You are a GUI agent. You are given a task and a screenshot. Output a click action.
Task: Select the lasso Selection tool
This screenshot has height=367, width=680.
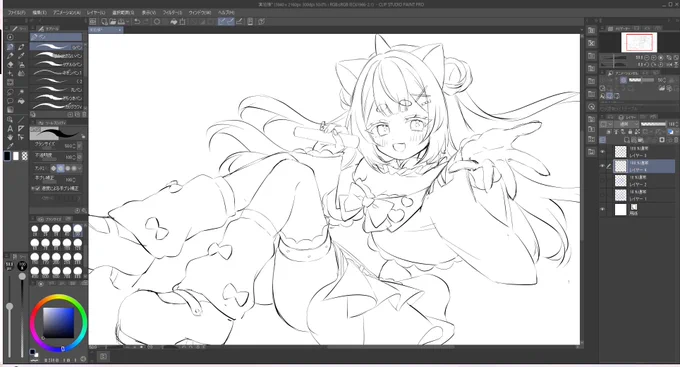point(10,92)
